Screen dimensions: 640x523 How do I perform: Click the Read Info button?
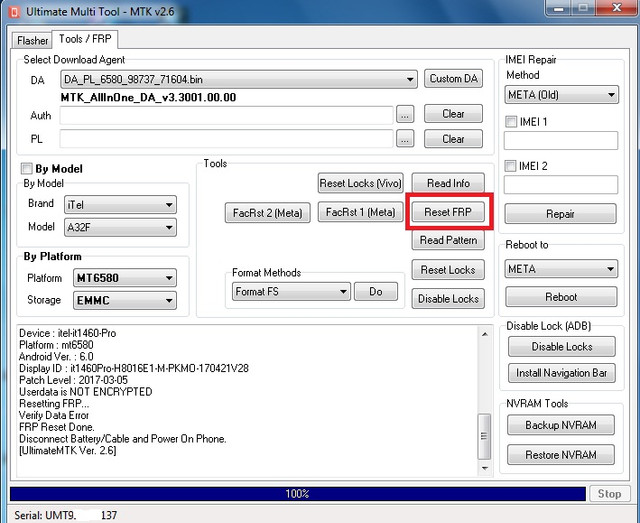pyautogui.click(x=448, y=183)
